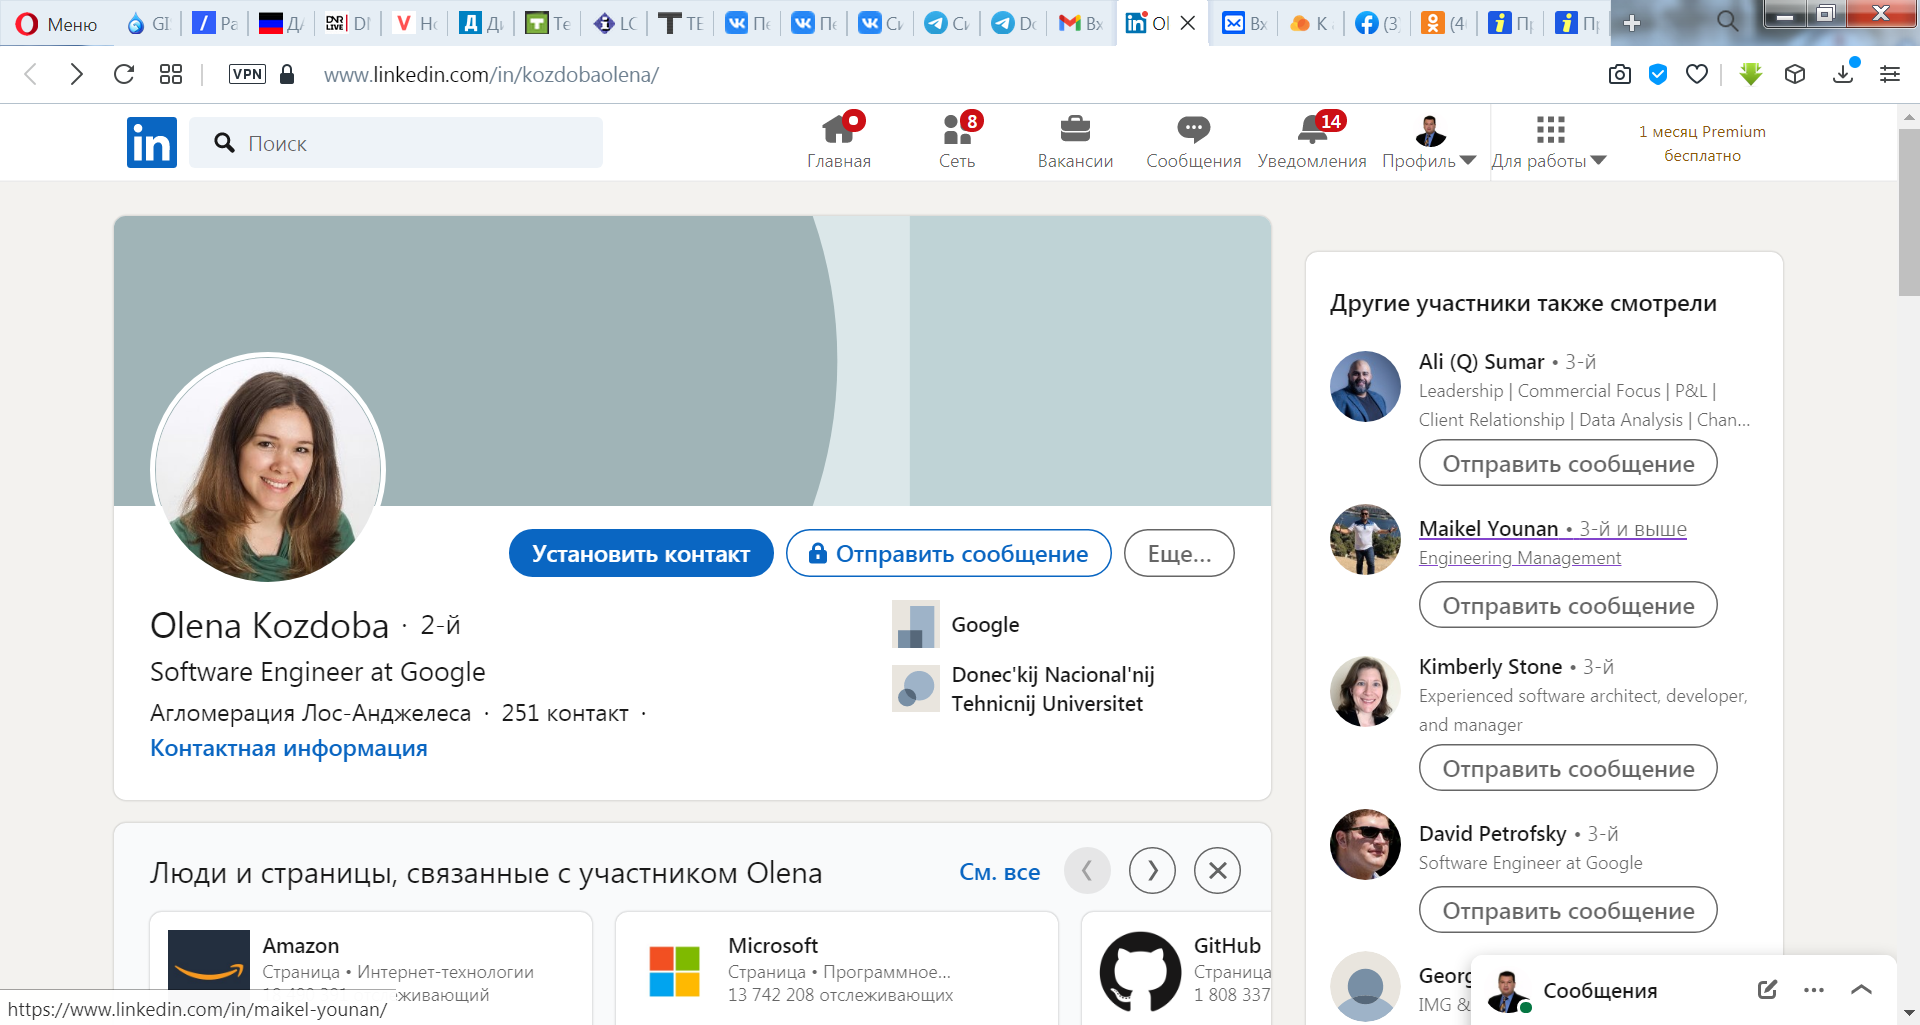Click the 251 контакт connections text

pos(565,713)
